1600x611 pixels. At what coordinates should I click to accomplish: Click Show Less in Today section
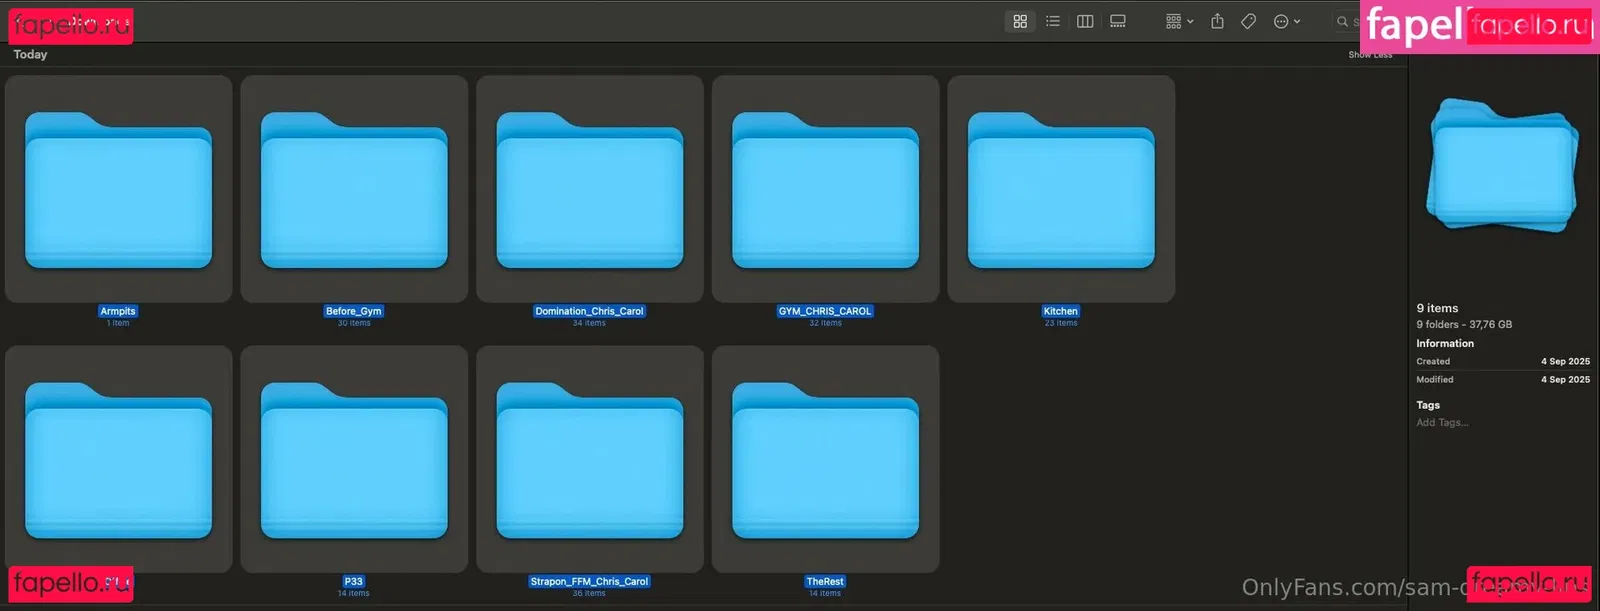1369,55
